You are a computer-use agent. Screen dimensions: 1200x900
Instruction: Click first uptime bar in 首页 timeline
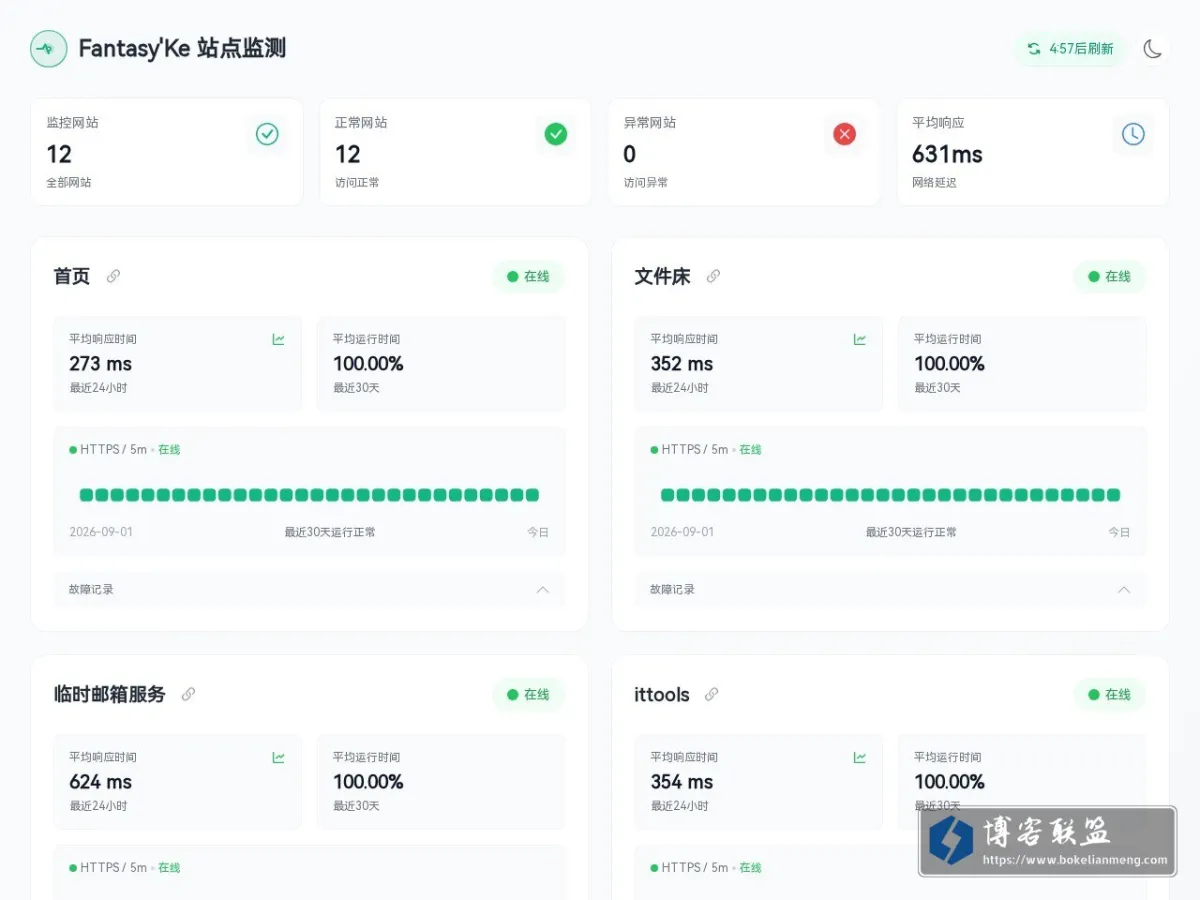click(x=86, y=495)
